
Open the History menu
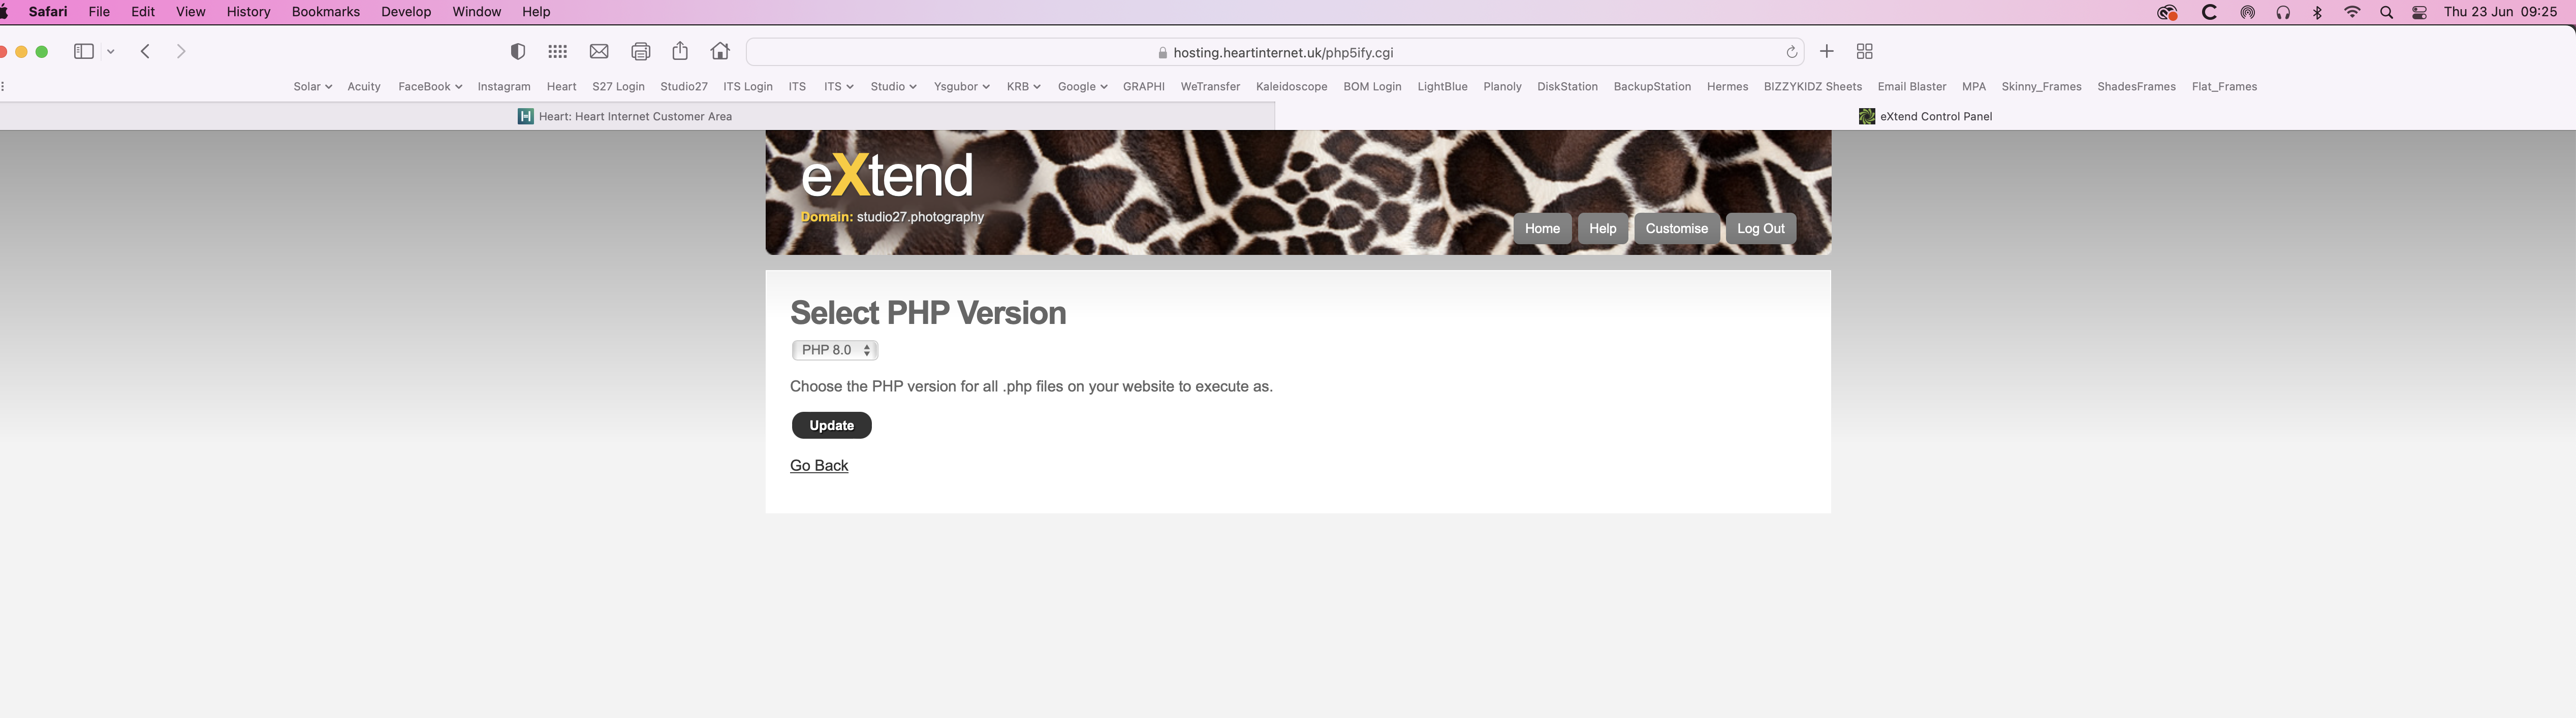pyautogui.click(x=248, y=12)
